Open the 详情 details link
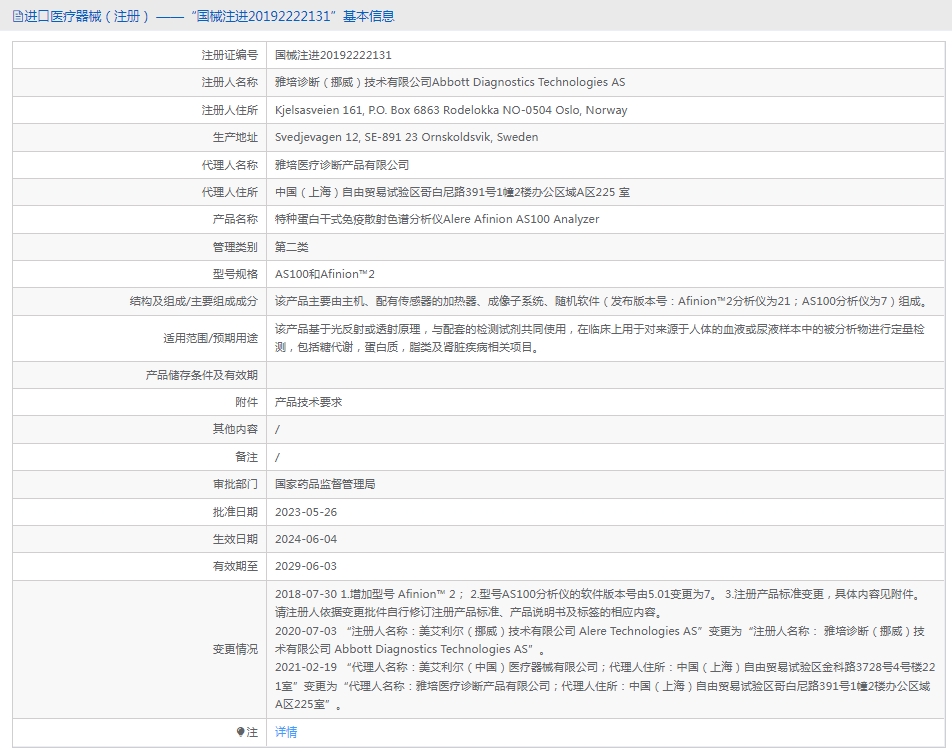 pos(286,732)
